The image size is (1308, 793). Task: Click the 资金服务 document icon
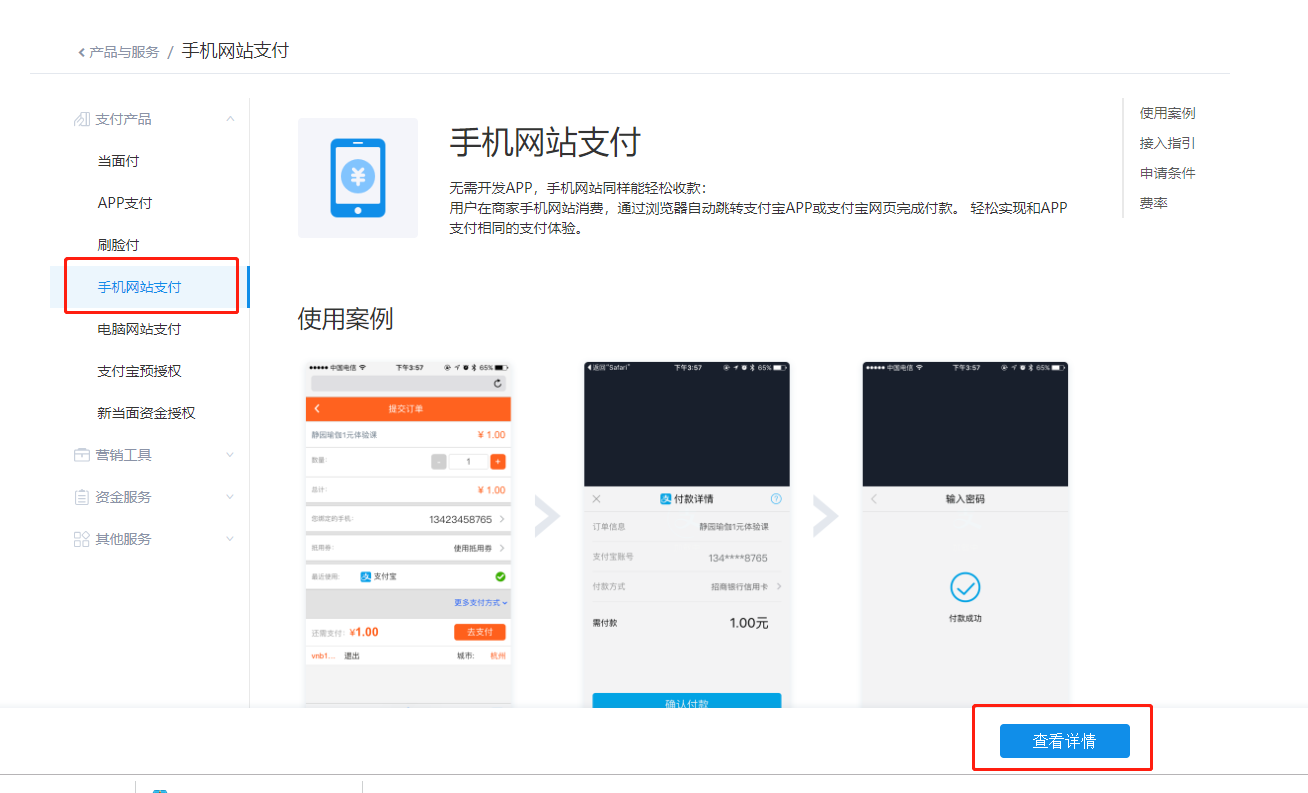[82, 496]
